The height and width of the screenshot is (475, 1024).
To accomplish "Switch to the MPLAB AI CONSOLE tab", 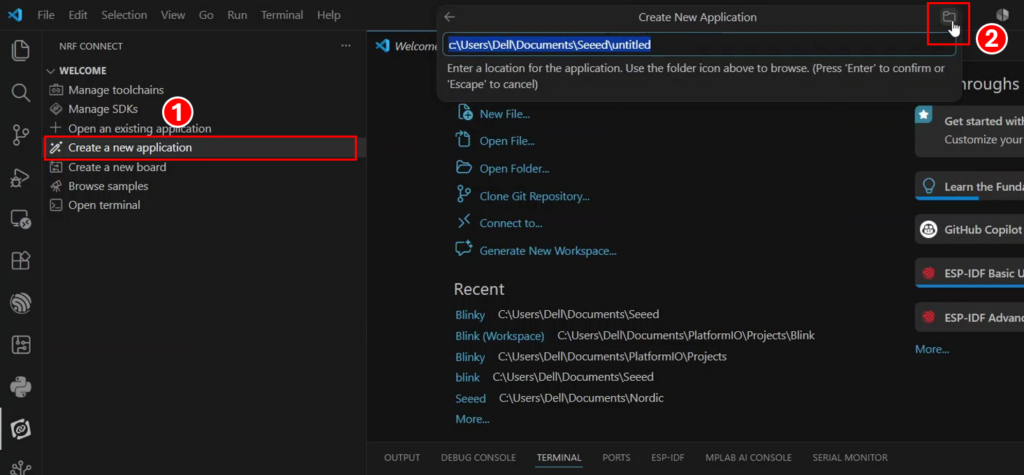I will [748, 458].
